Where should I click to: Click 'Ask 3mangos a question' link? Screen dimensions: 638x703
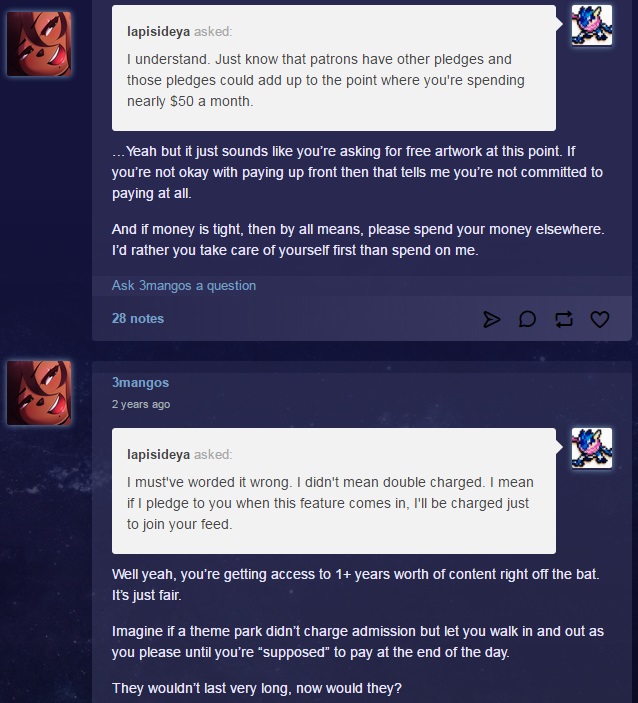[184, 286]
